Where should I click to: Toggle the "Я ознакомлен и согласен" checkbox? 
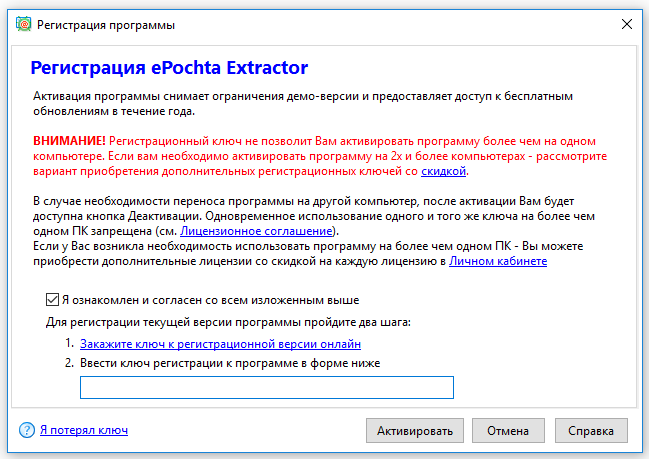coord(52,300)
